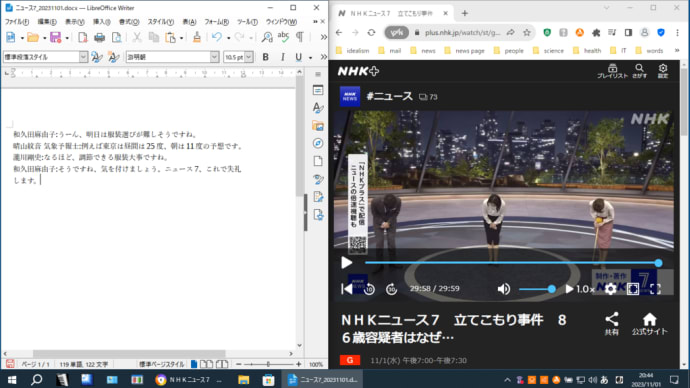Screen dimensions: 690x388
Task: Toggle bold formatting
Action: 265,57
